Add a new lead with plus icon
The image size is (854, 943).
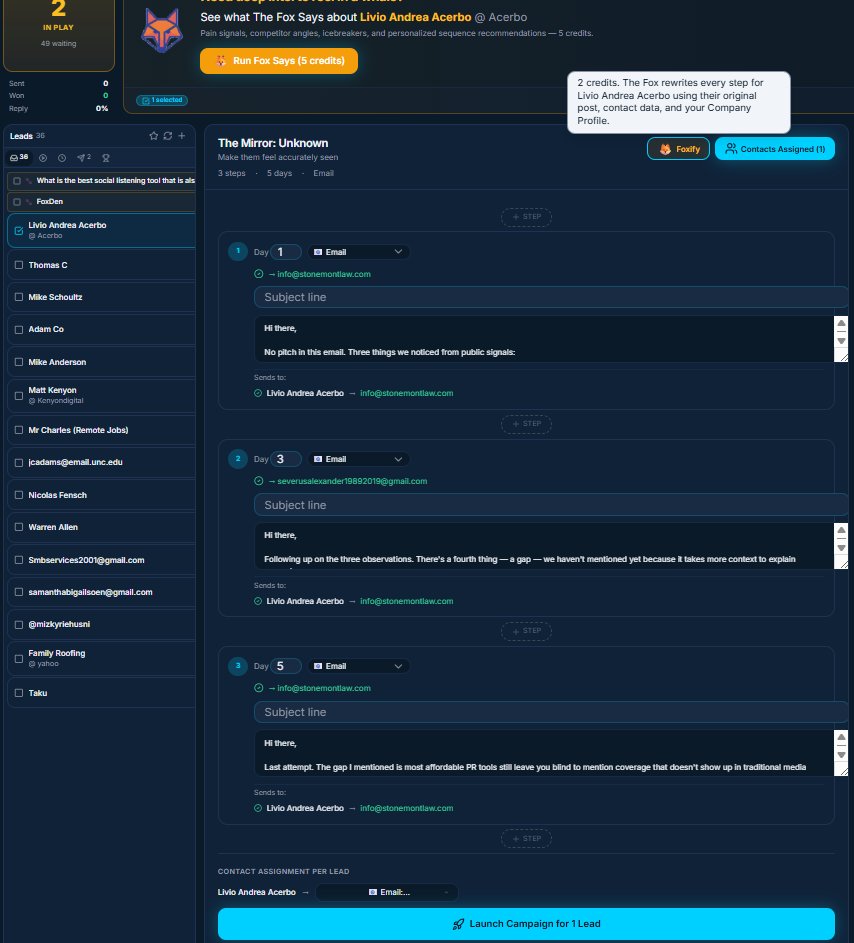coord(182,136)
